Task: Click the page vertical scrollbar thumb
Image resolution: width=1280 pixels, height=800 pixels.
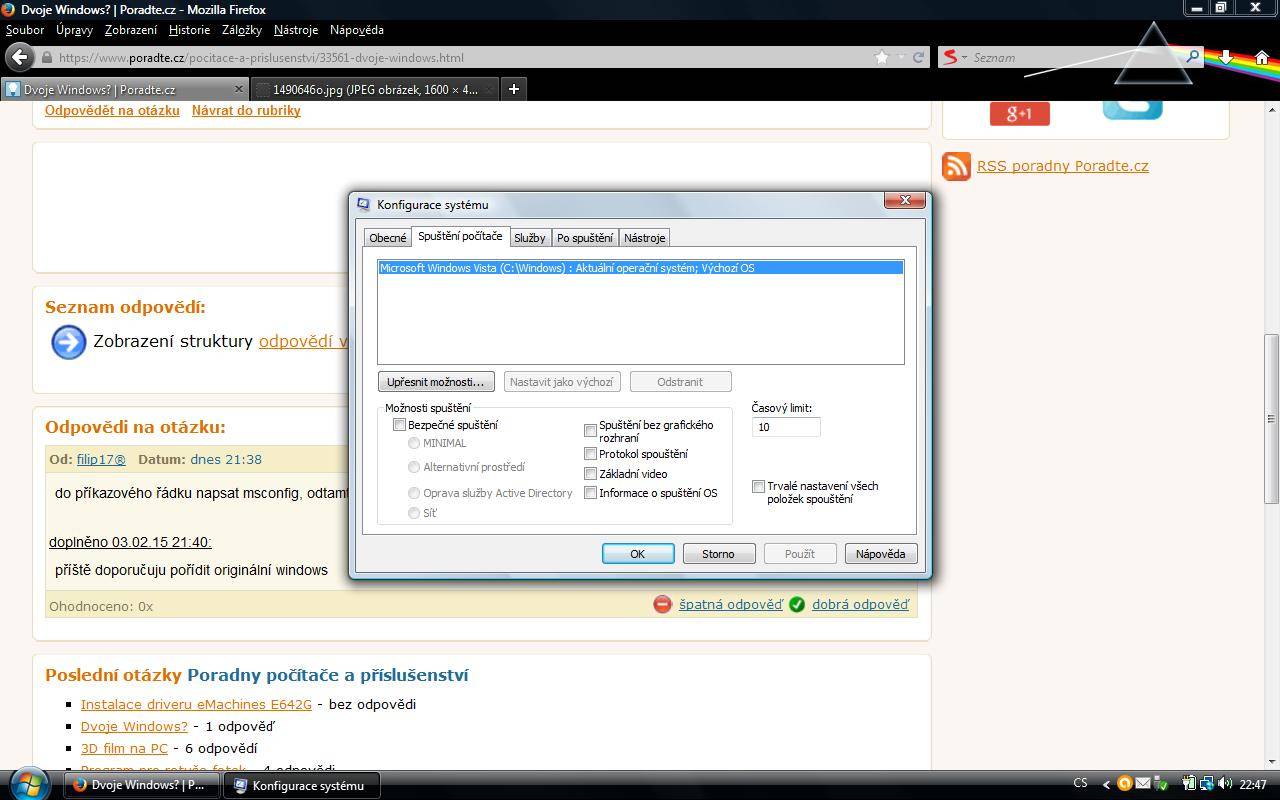Action: click(1271, 418)
